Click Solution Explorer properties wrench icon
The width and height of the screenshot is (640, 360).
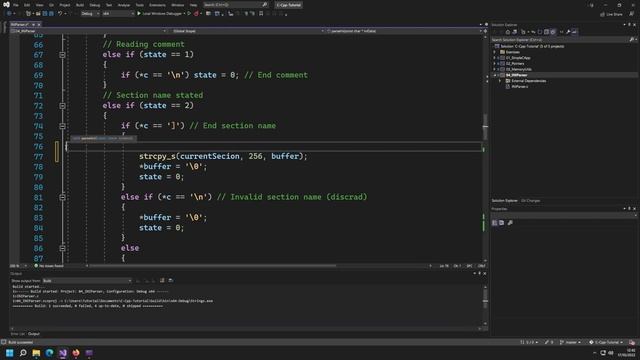(x=568, y=32)
